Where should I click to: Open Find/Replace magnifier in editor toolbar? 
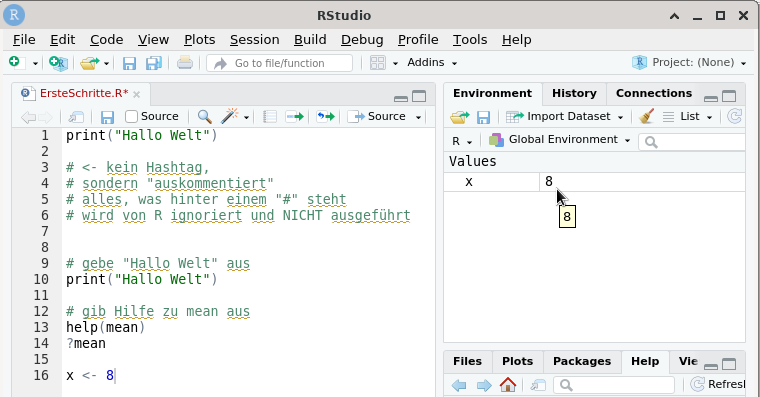pyautogui.click(x=205, y=116)
